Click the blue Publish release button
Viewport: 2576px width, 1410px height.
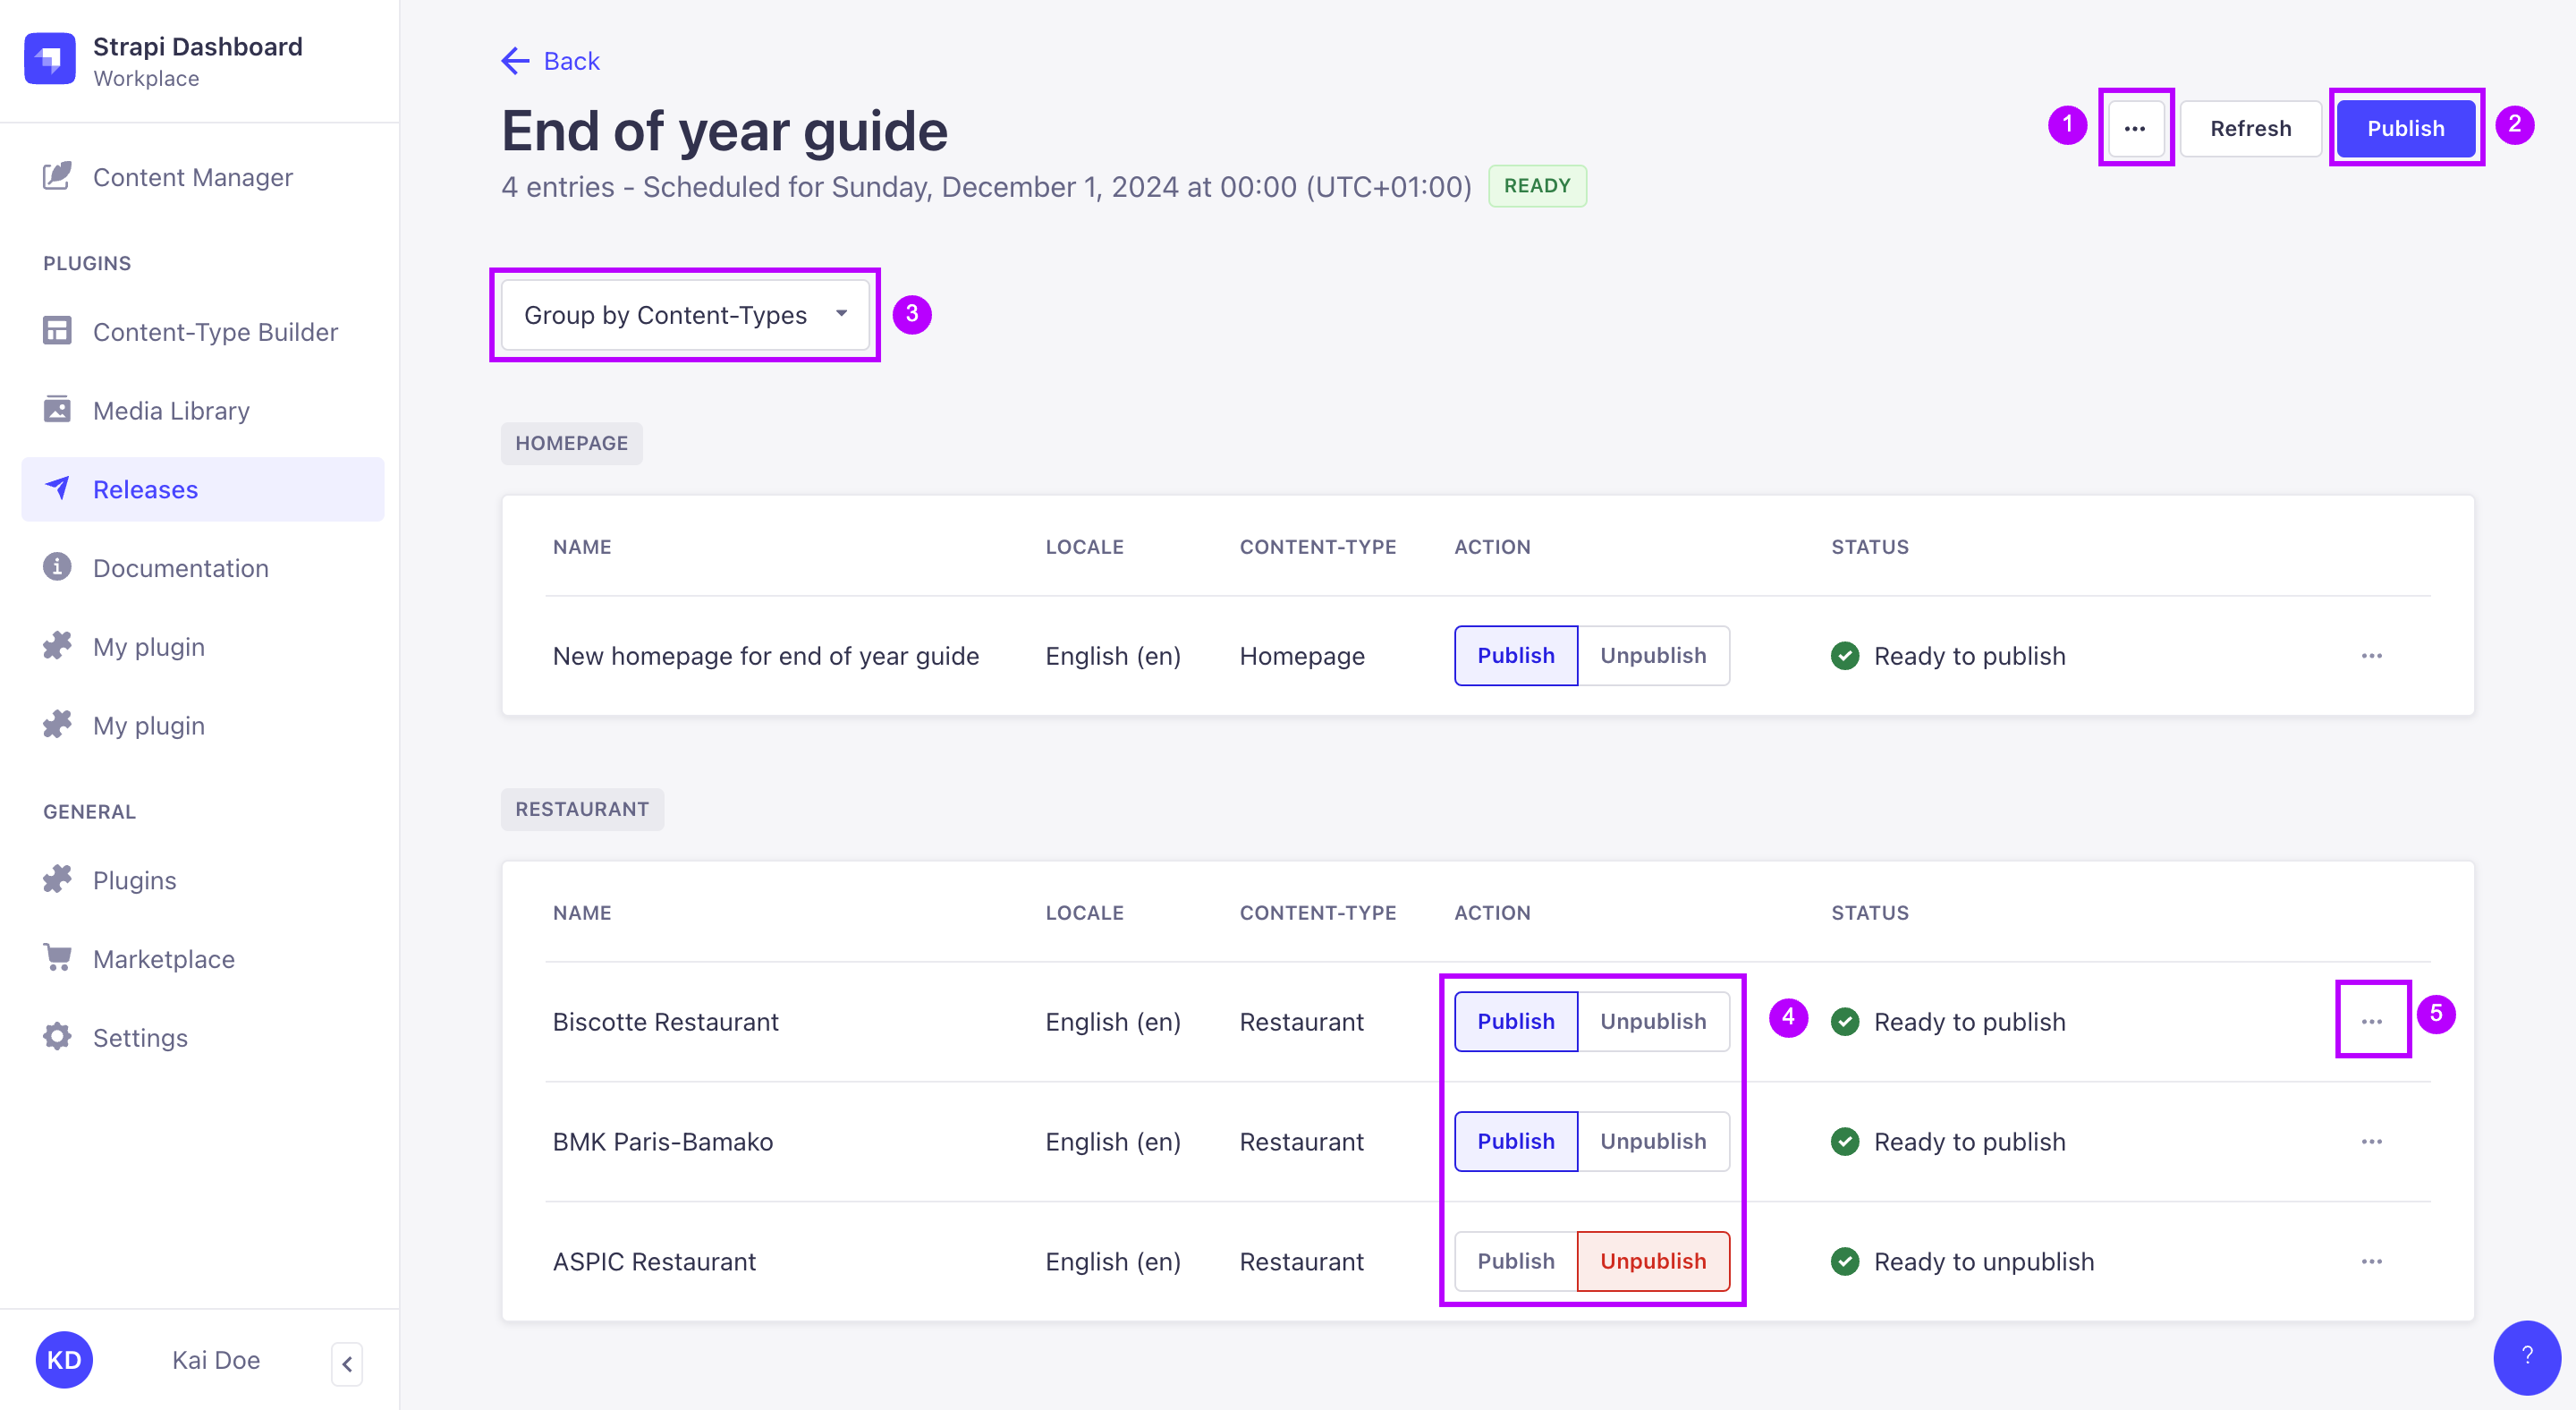[x=2405, y=128]
